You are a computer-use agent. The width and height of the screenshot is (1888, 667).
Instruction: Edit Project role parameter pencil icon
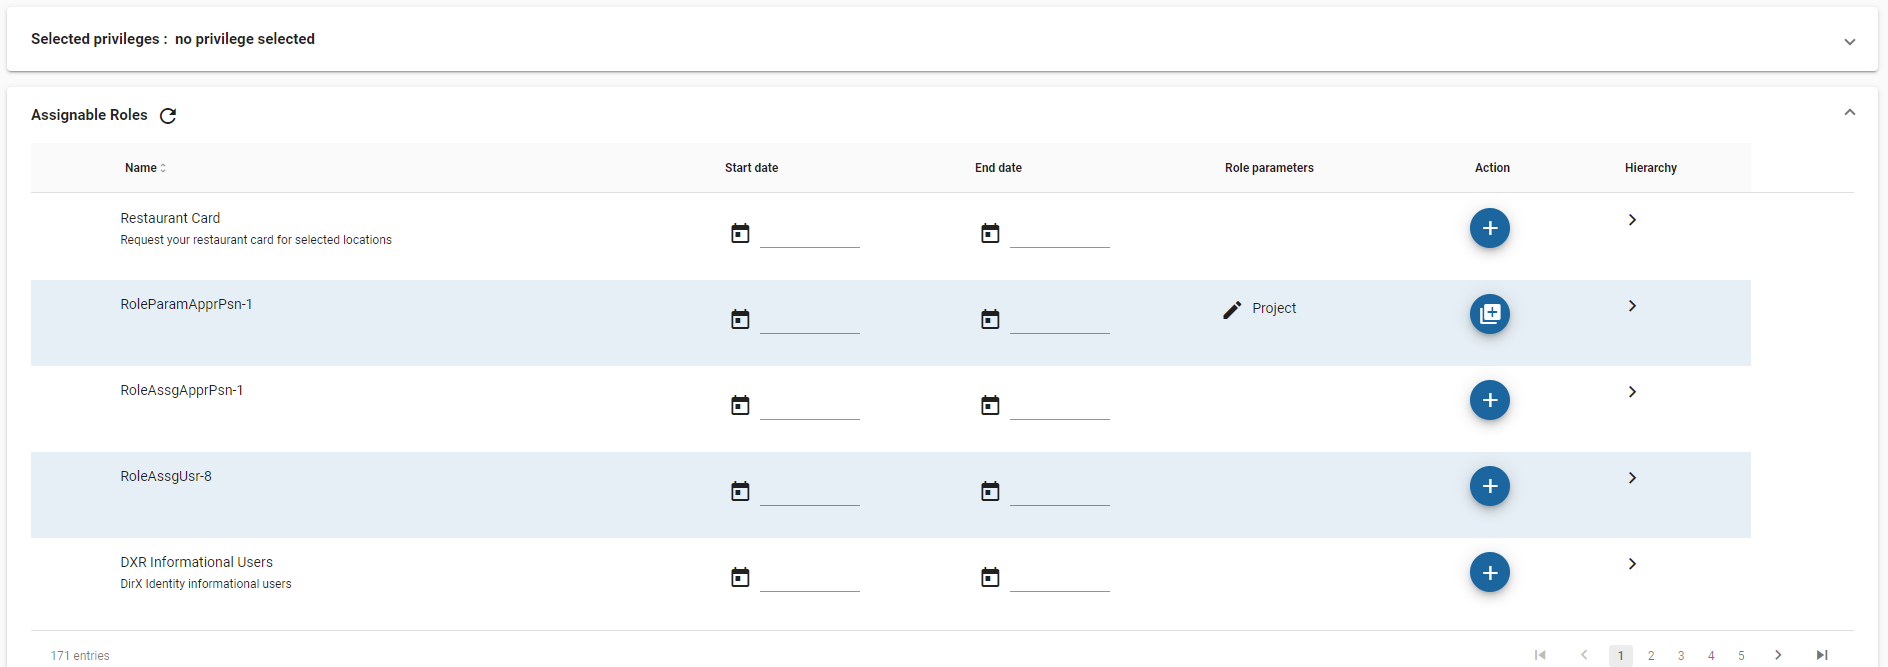1232,310
